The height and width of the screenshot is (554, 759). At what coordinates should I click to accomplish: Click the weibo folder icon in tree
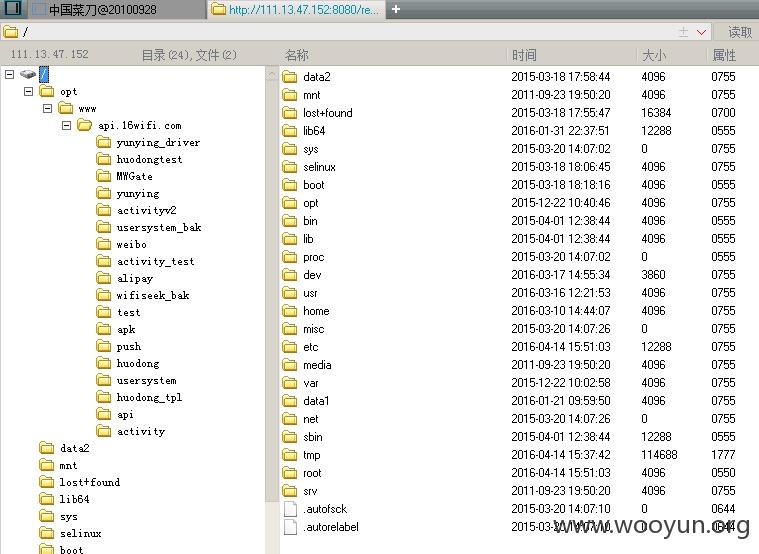tap(103, 244)
